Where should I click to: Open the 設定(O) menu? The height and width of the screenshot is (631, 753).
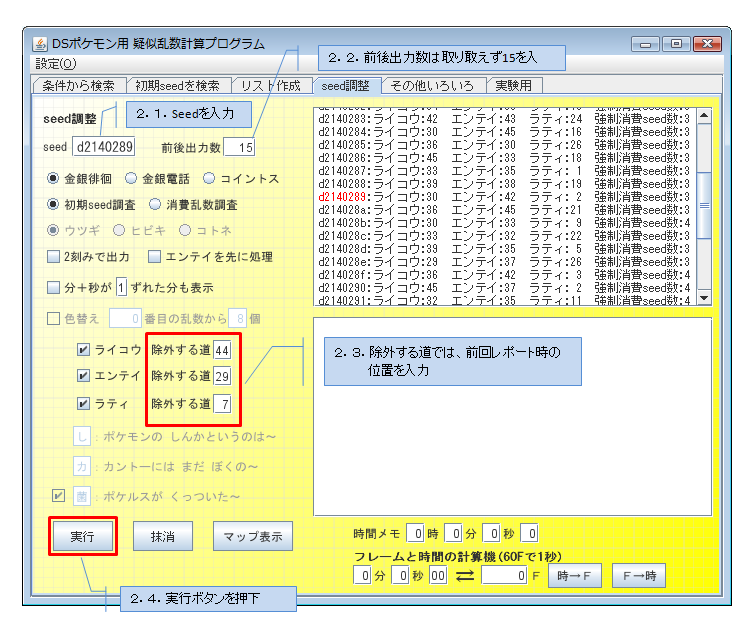(56, 64)
